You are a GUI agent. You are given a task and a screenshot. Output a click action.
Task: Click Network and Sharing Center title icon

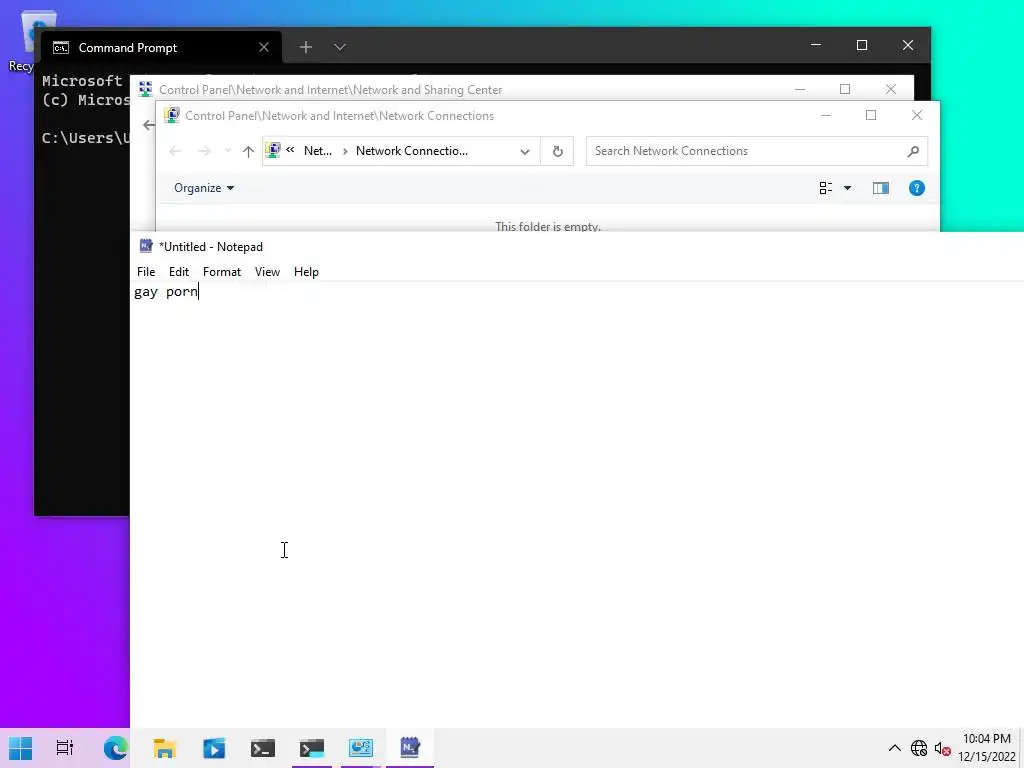[146, 89]
